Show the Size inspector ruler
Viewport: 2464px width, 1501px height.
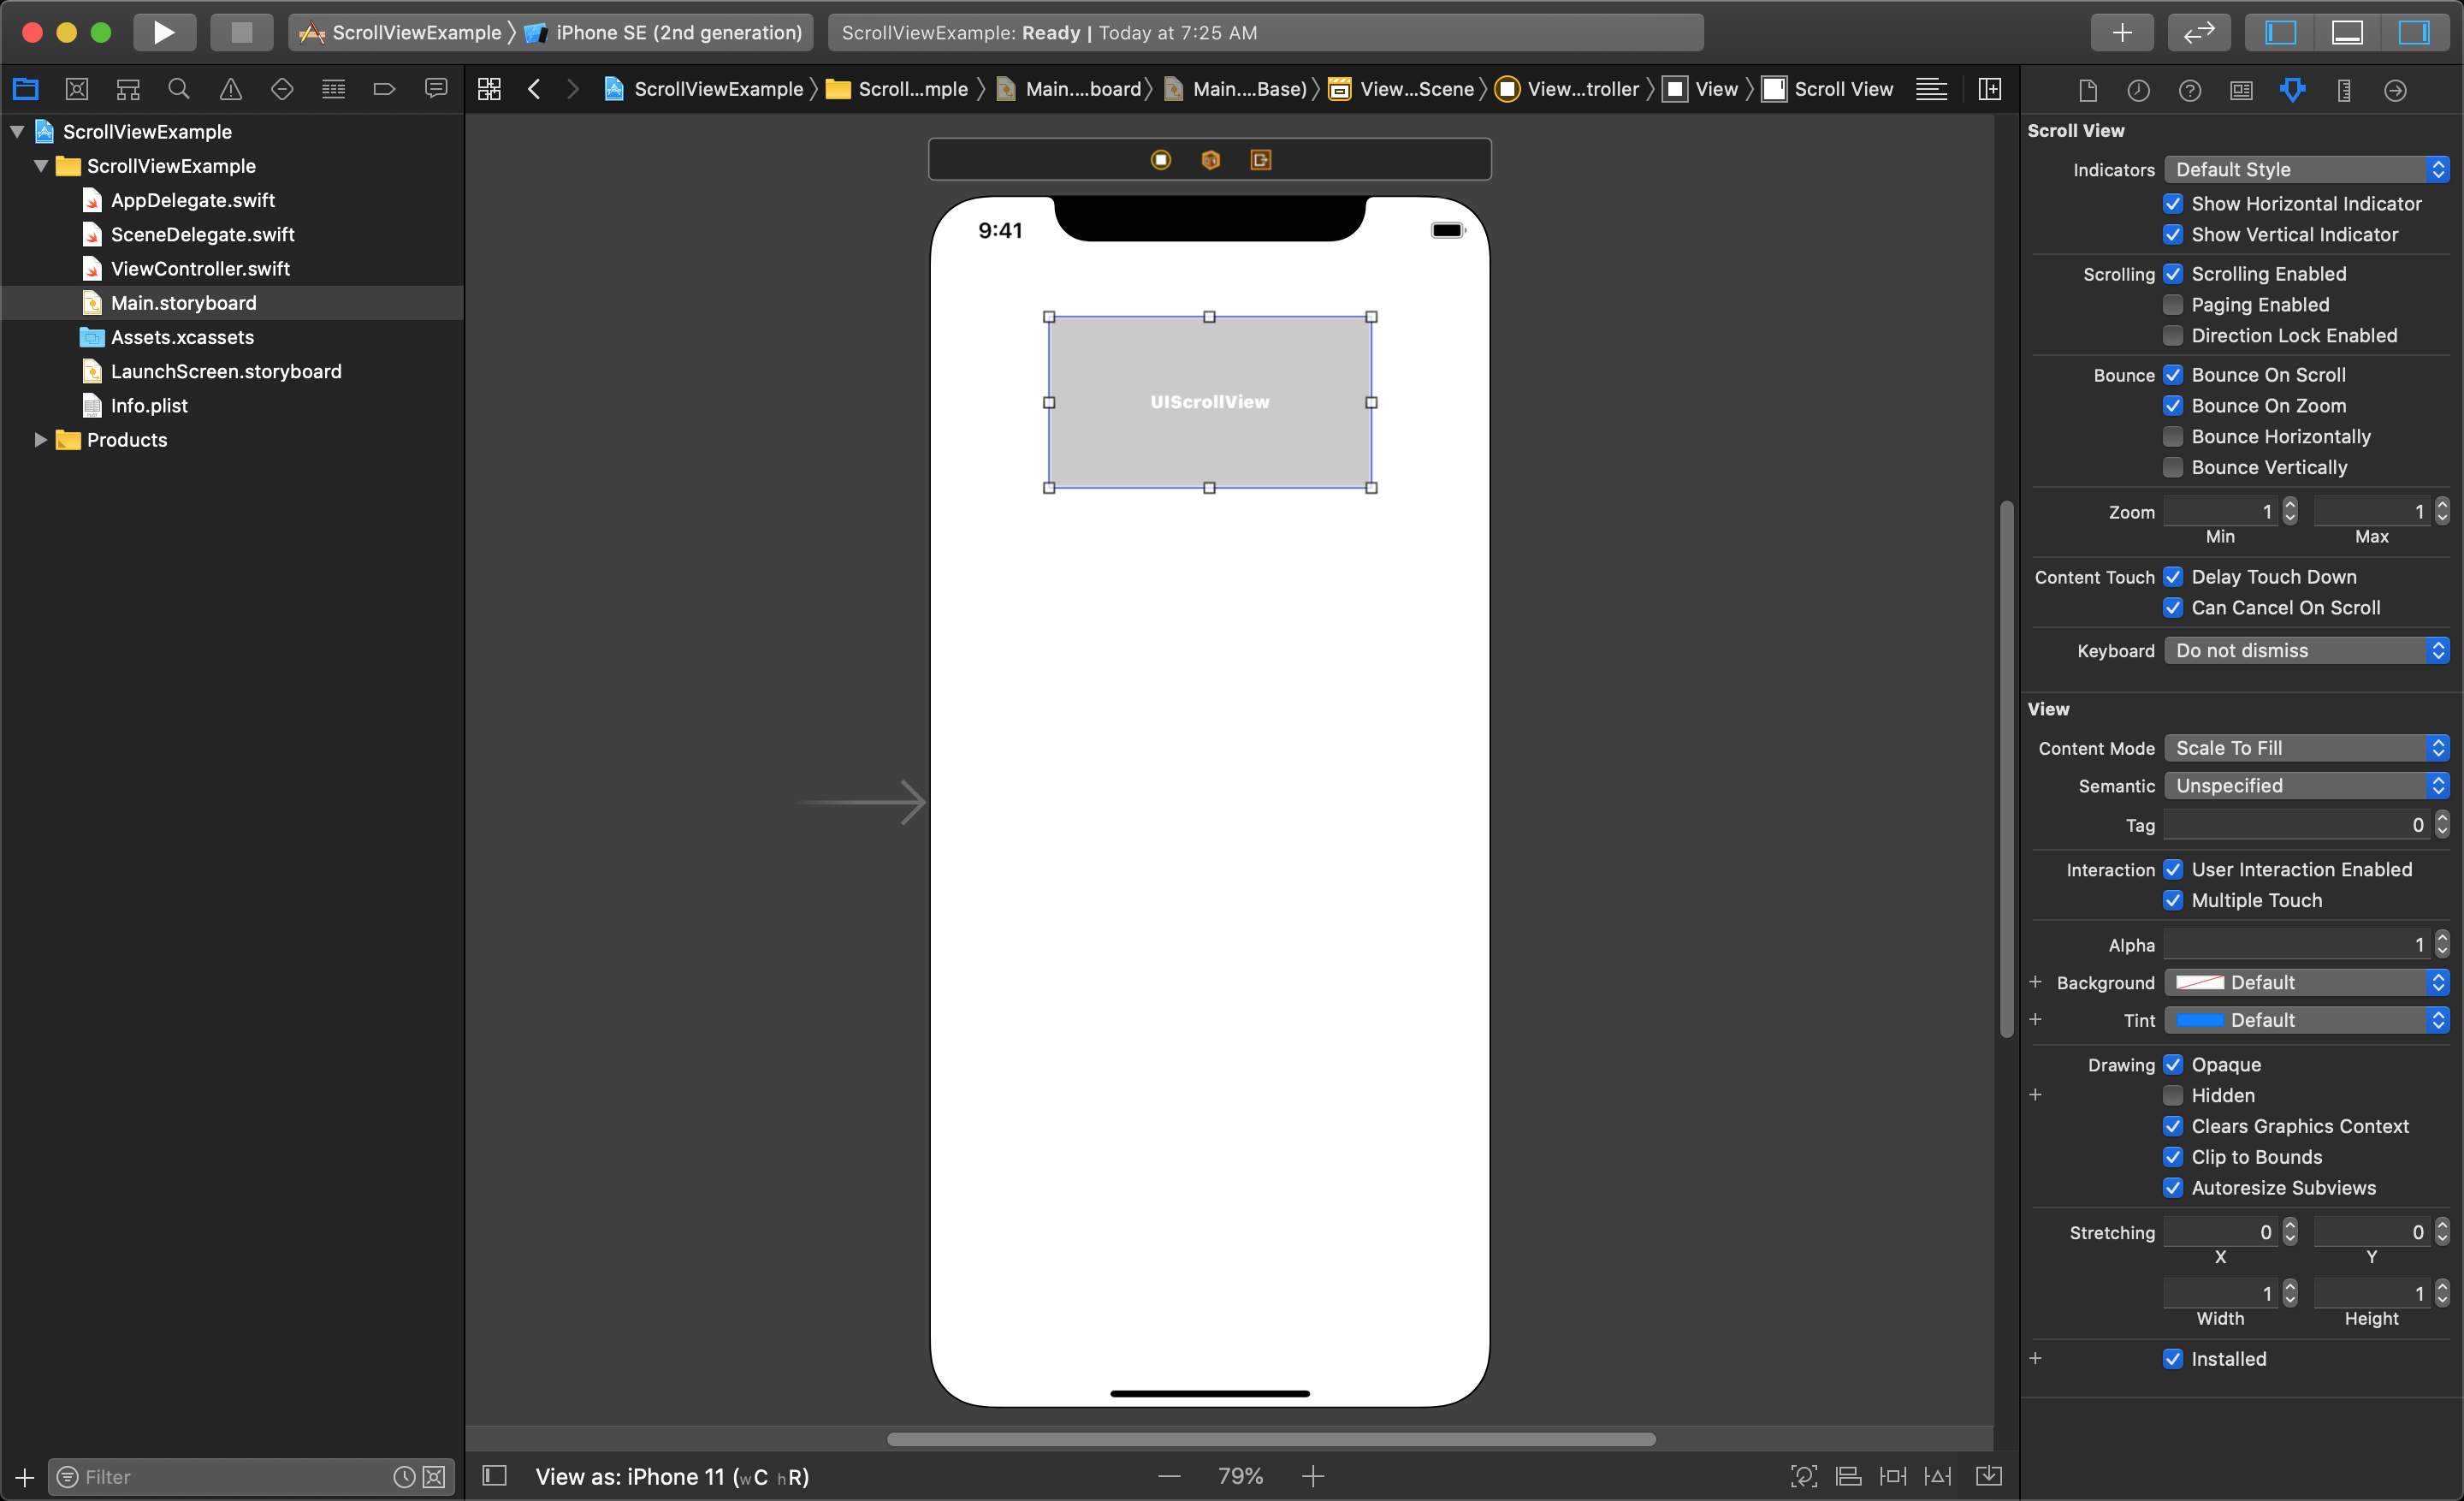2344,90
